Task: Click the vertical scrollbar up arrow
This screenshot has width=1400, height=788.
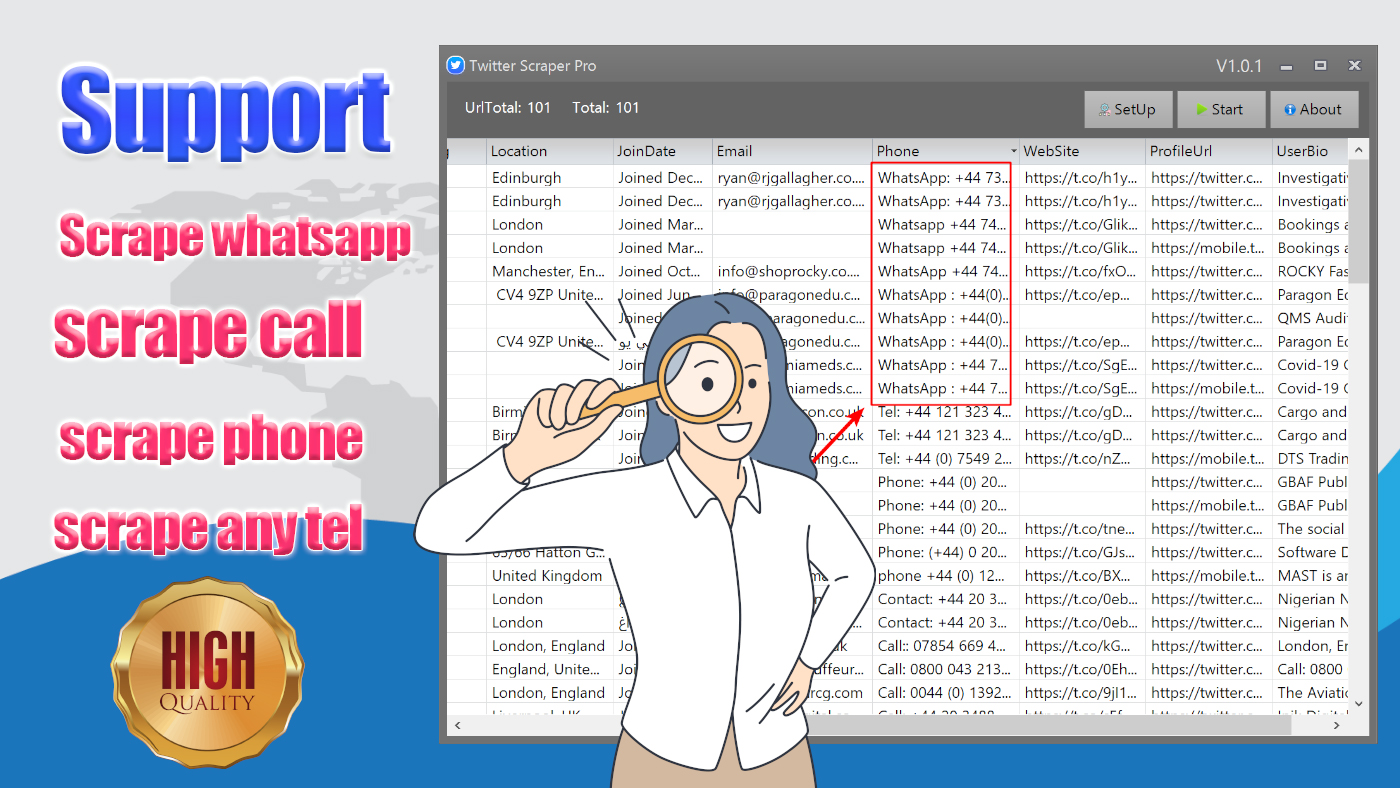Action: pos(1358,151)
